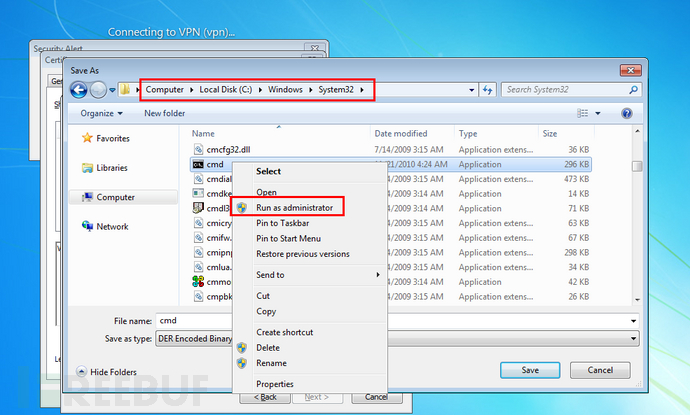
Task: Click the change view icon in toolbar
Action: point(582,113)
